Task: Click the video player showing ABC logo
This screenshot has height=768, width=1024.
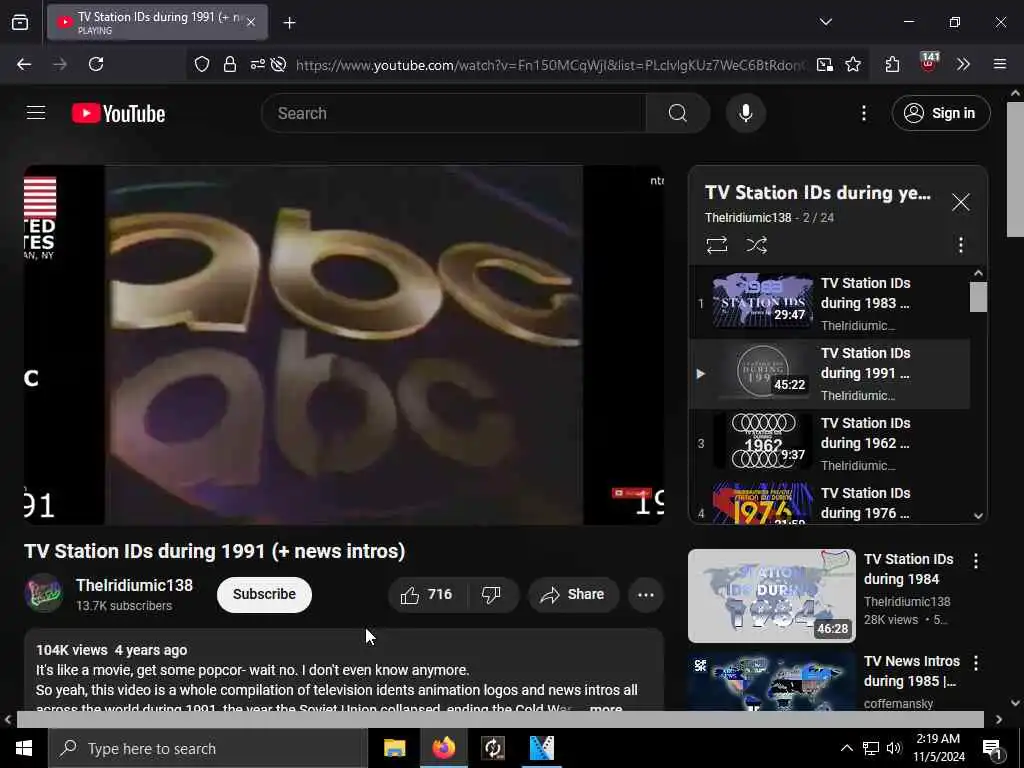Action: (344, 345)
